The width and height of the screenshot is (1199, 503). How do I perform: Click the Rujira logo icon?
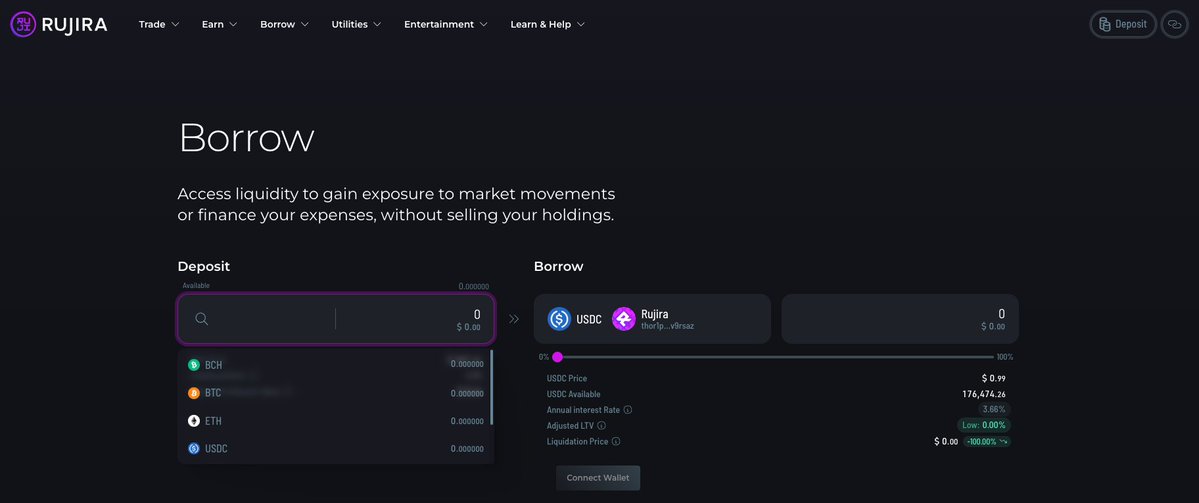(x=23, y=24)
